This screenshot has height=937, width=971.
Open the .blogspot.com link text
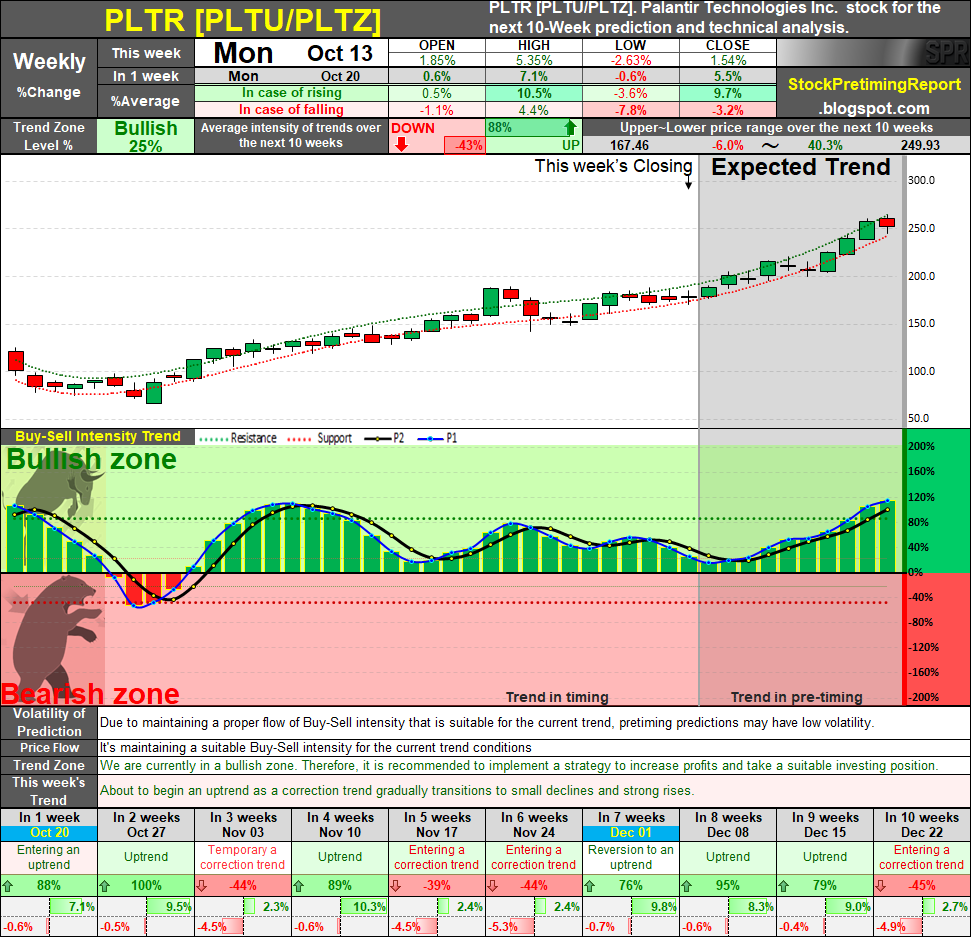[874, 108]
